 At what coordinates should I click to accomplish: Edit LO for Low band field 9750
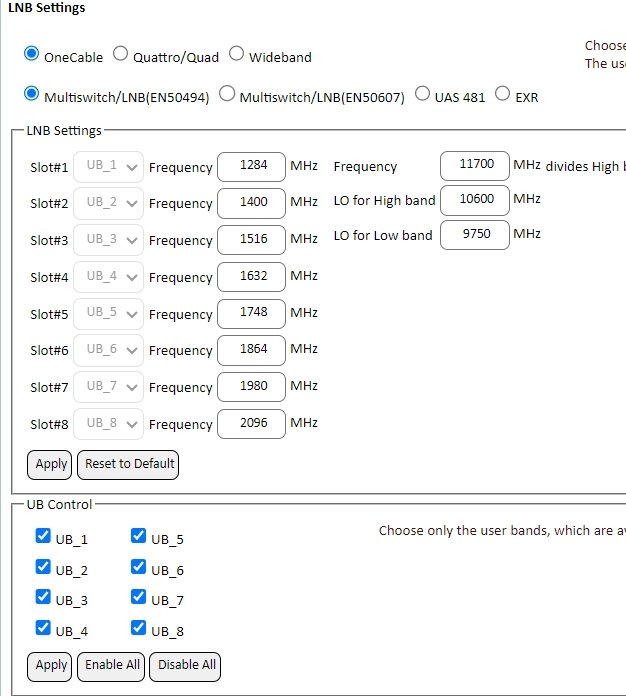click(x=475, y=235)
